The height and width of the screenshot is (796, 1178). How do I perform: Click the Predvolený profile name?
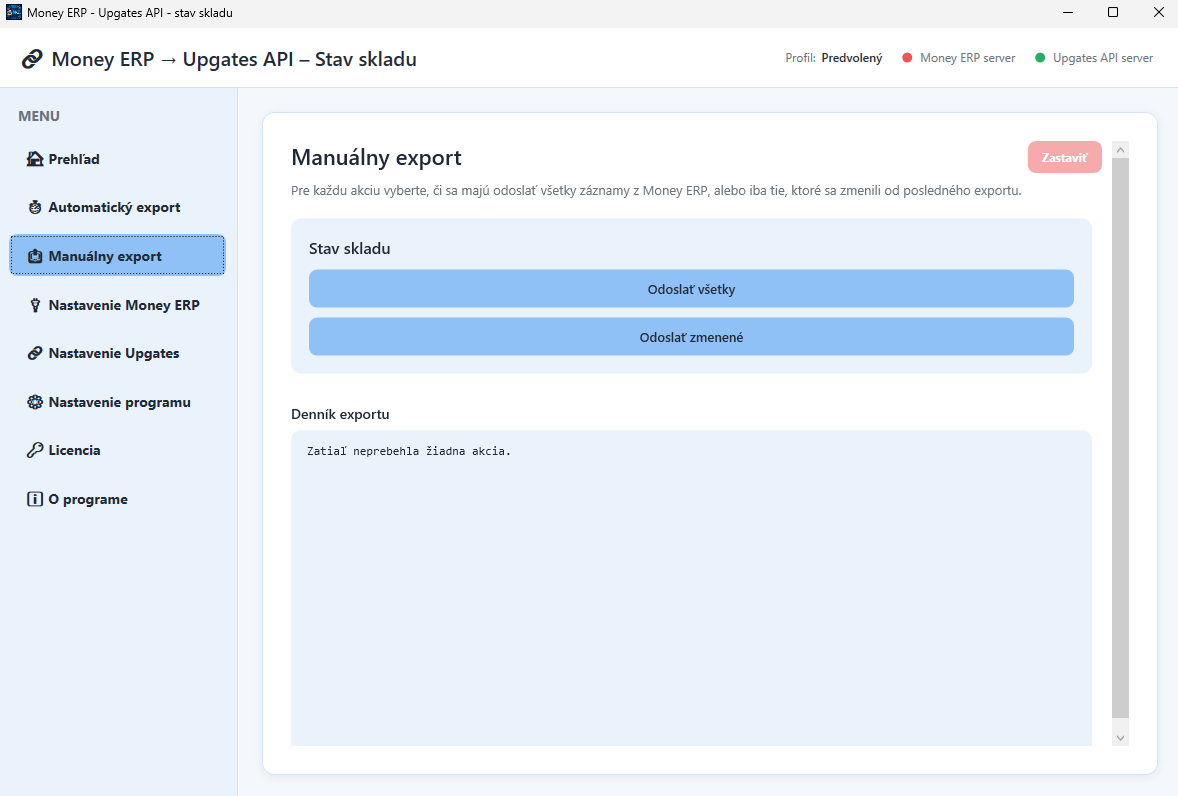click(852, 58)
